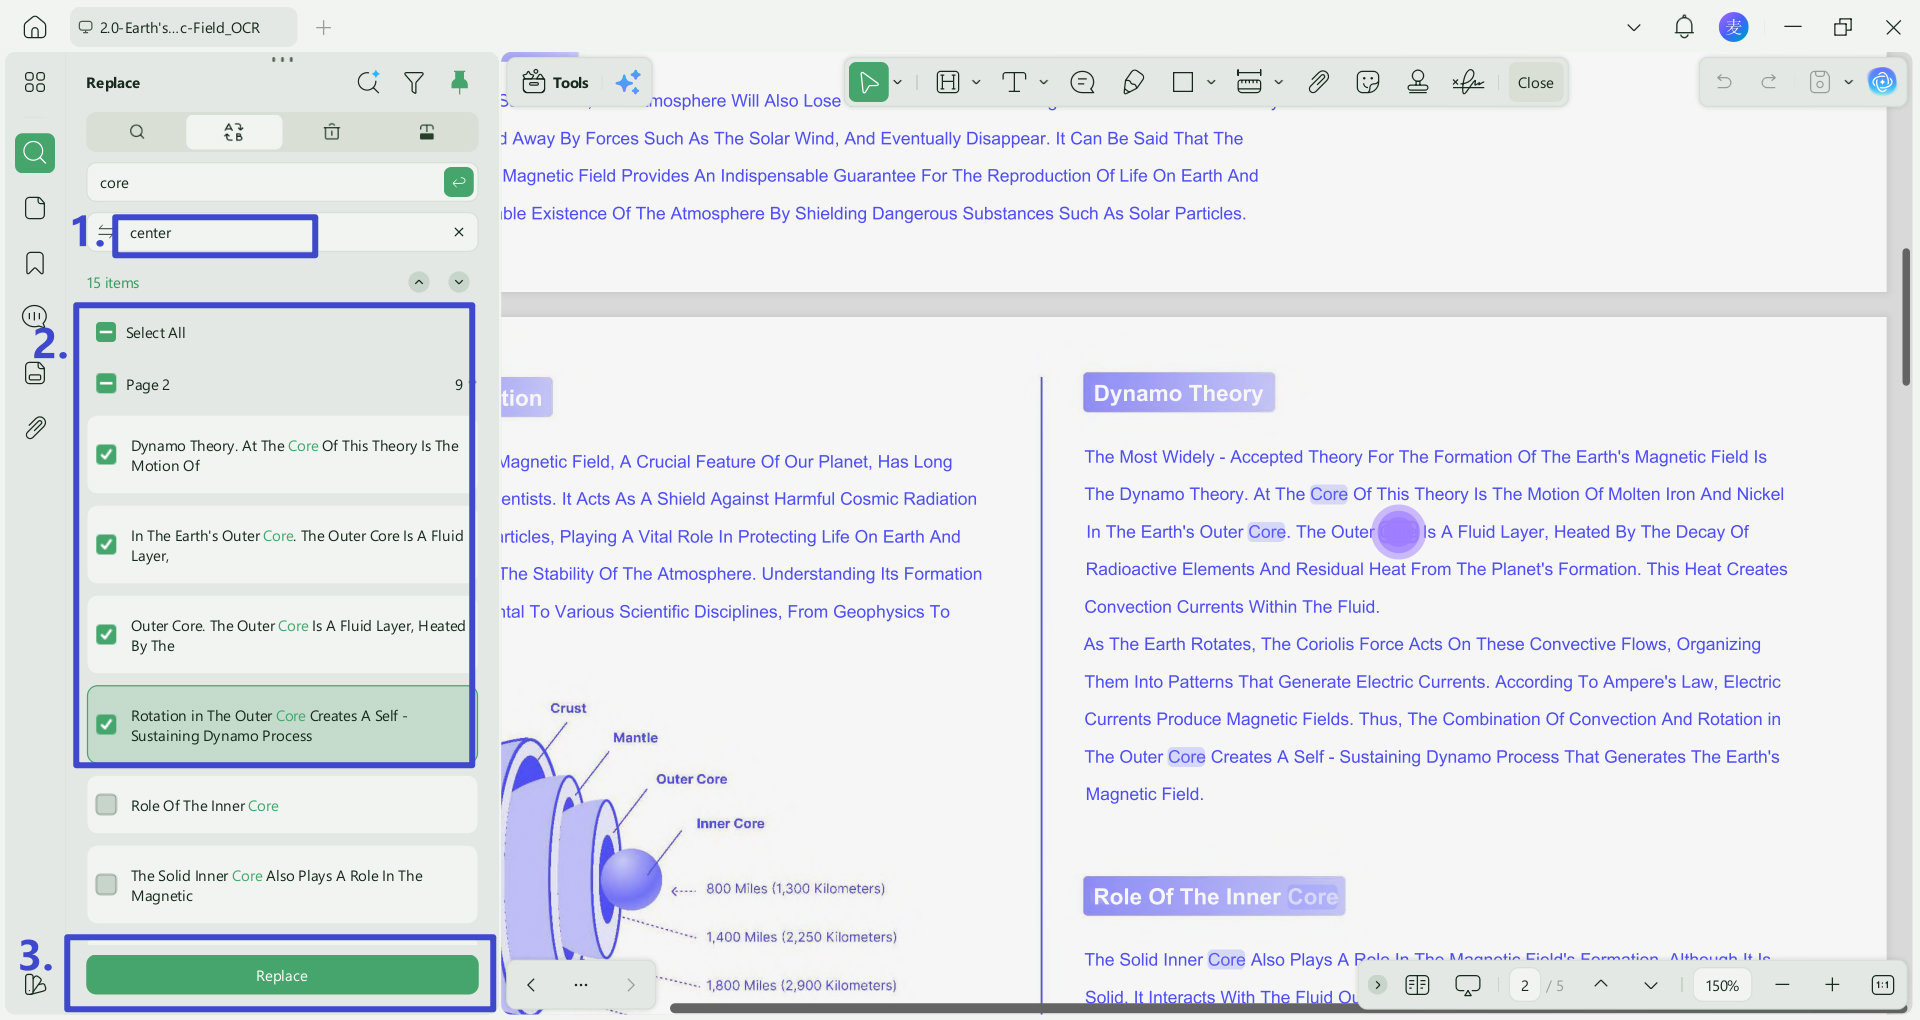Select the signature tool
Image resolution: width=1920 pixels, height=1020 pixels.
pos(1468,82)
